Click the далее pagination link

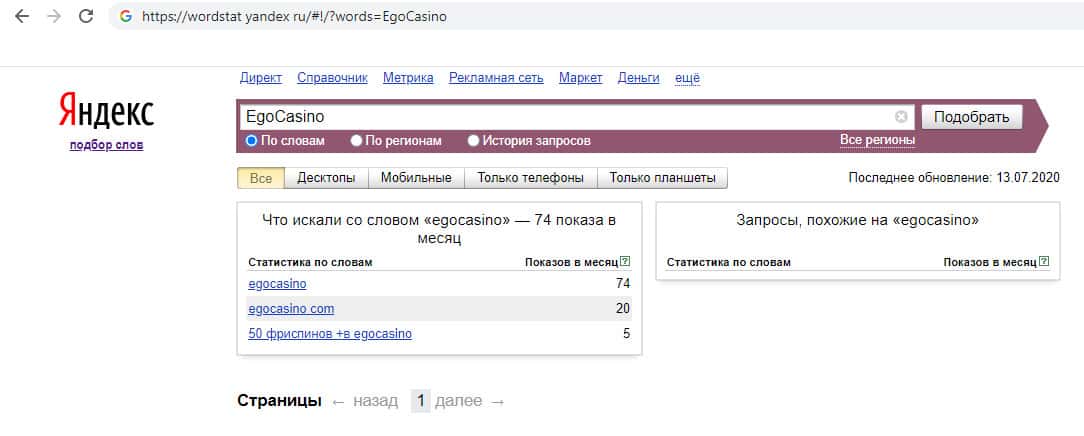[458, 401]
